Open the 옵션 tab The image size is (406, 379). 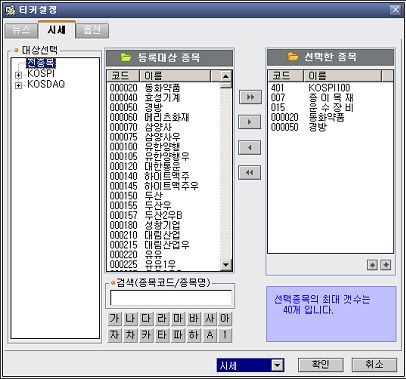(x=92, y=31)
